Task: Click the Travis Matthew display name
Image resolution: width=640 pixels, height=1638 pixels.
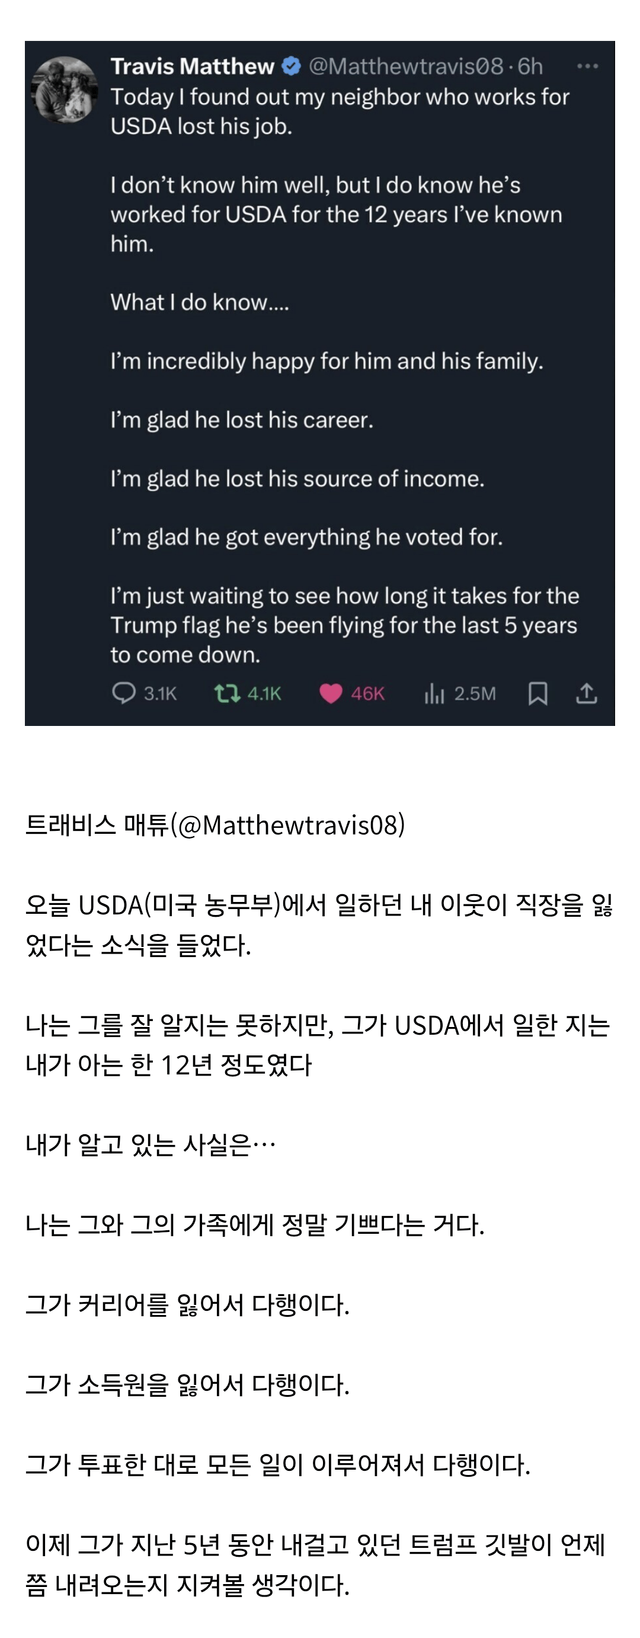Action: click(192, 67)
